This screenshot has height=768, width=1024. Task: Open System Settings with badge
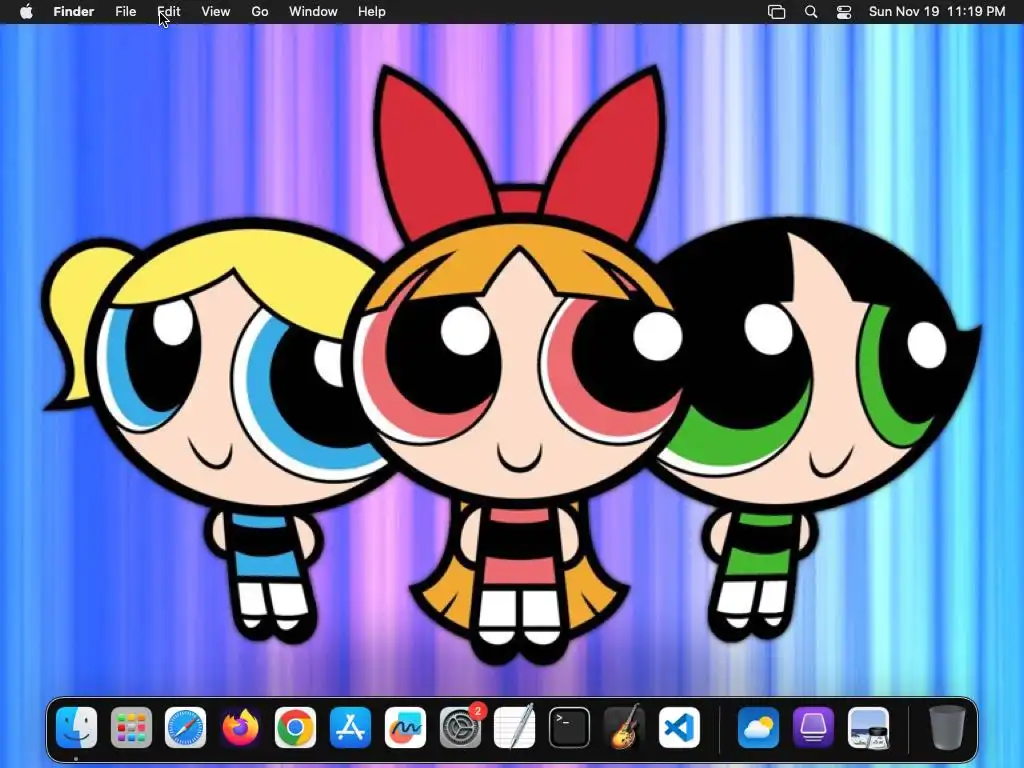click(460, 726)
